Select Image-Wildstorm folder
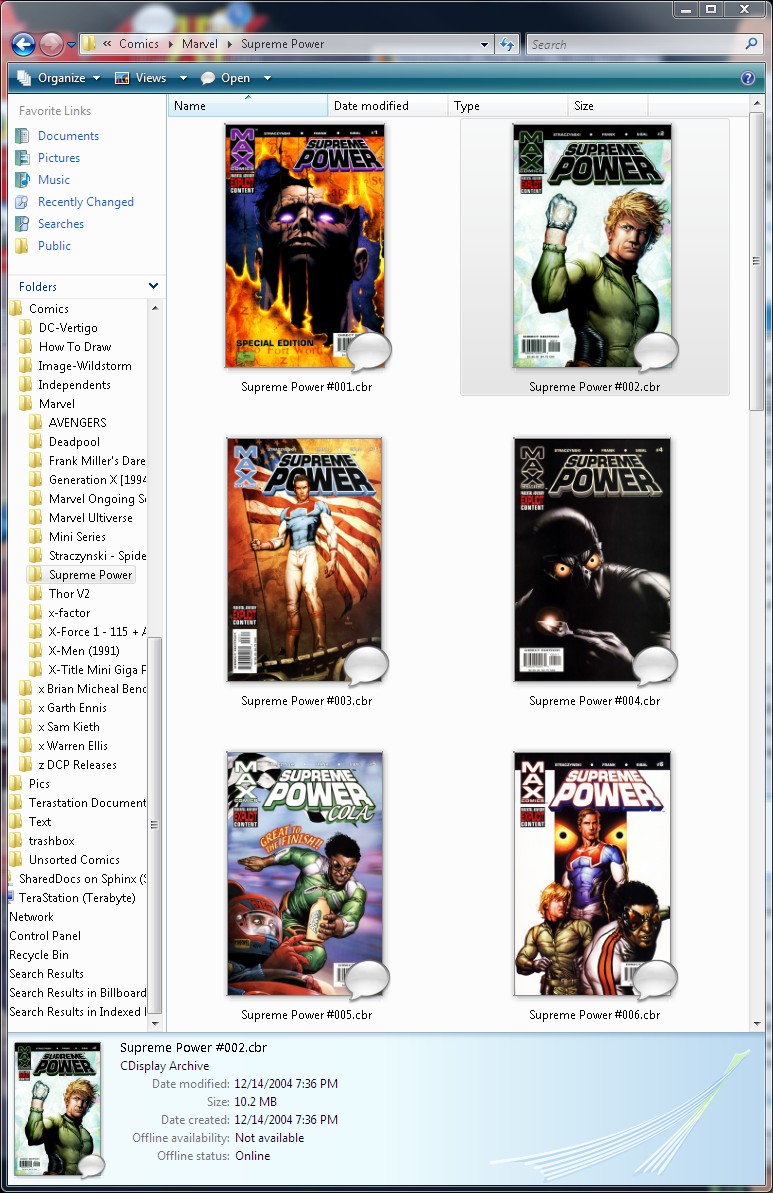 [84, 365]
